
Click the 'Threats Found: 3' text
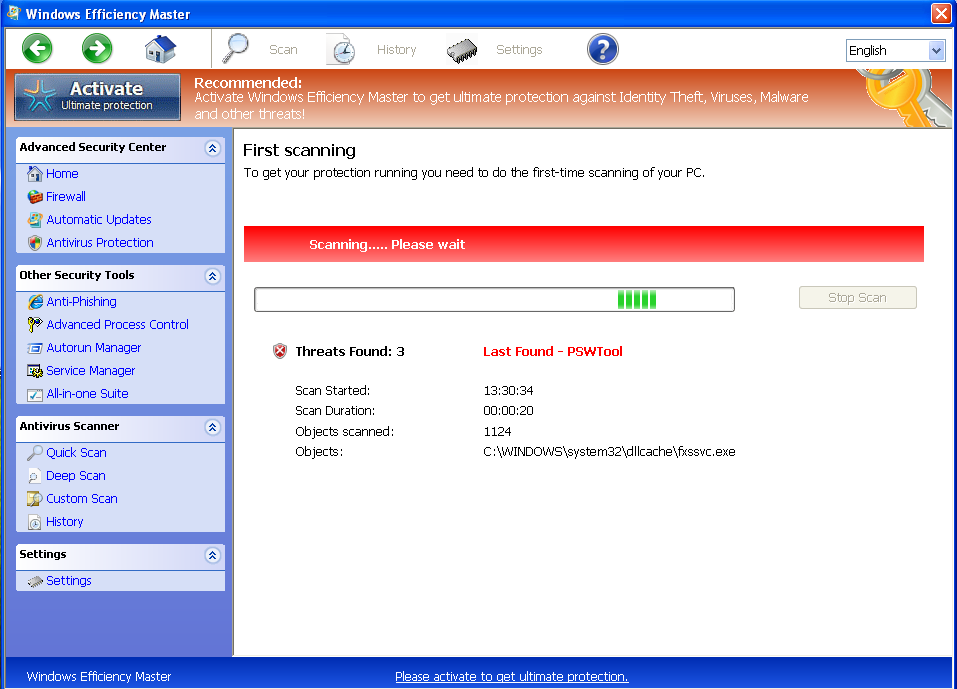pos(350,352)
